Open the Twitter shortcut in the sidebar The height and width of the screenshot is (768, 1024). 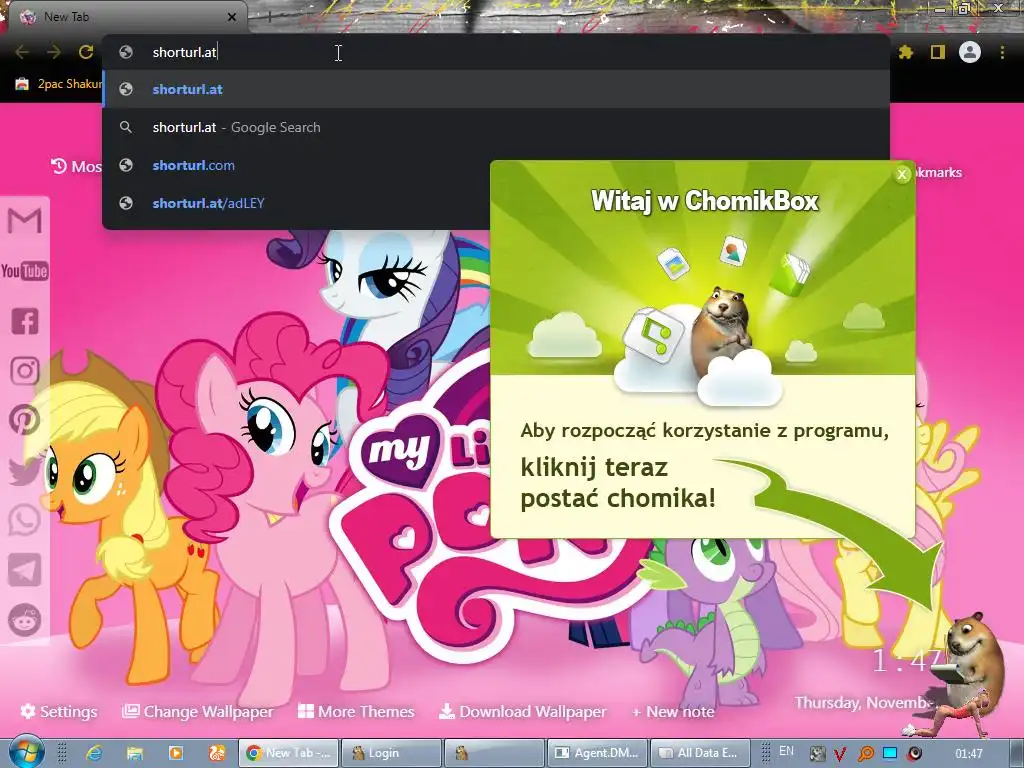(x=25, y=471)
